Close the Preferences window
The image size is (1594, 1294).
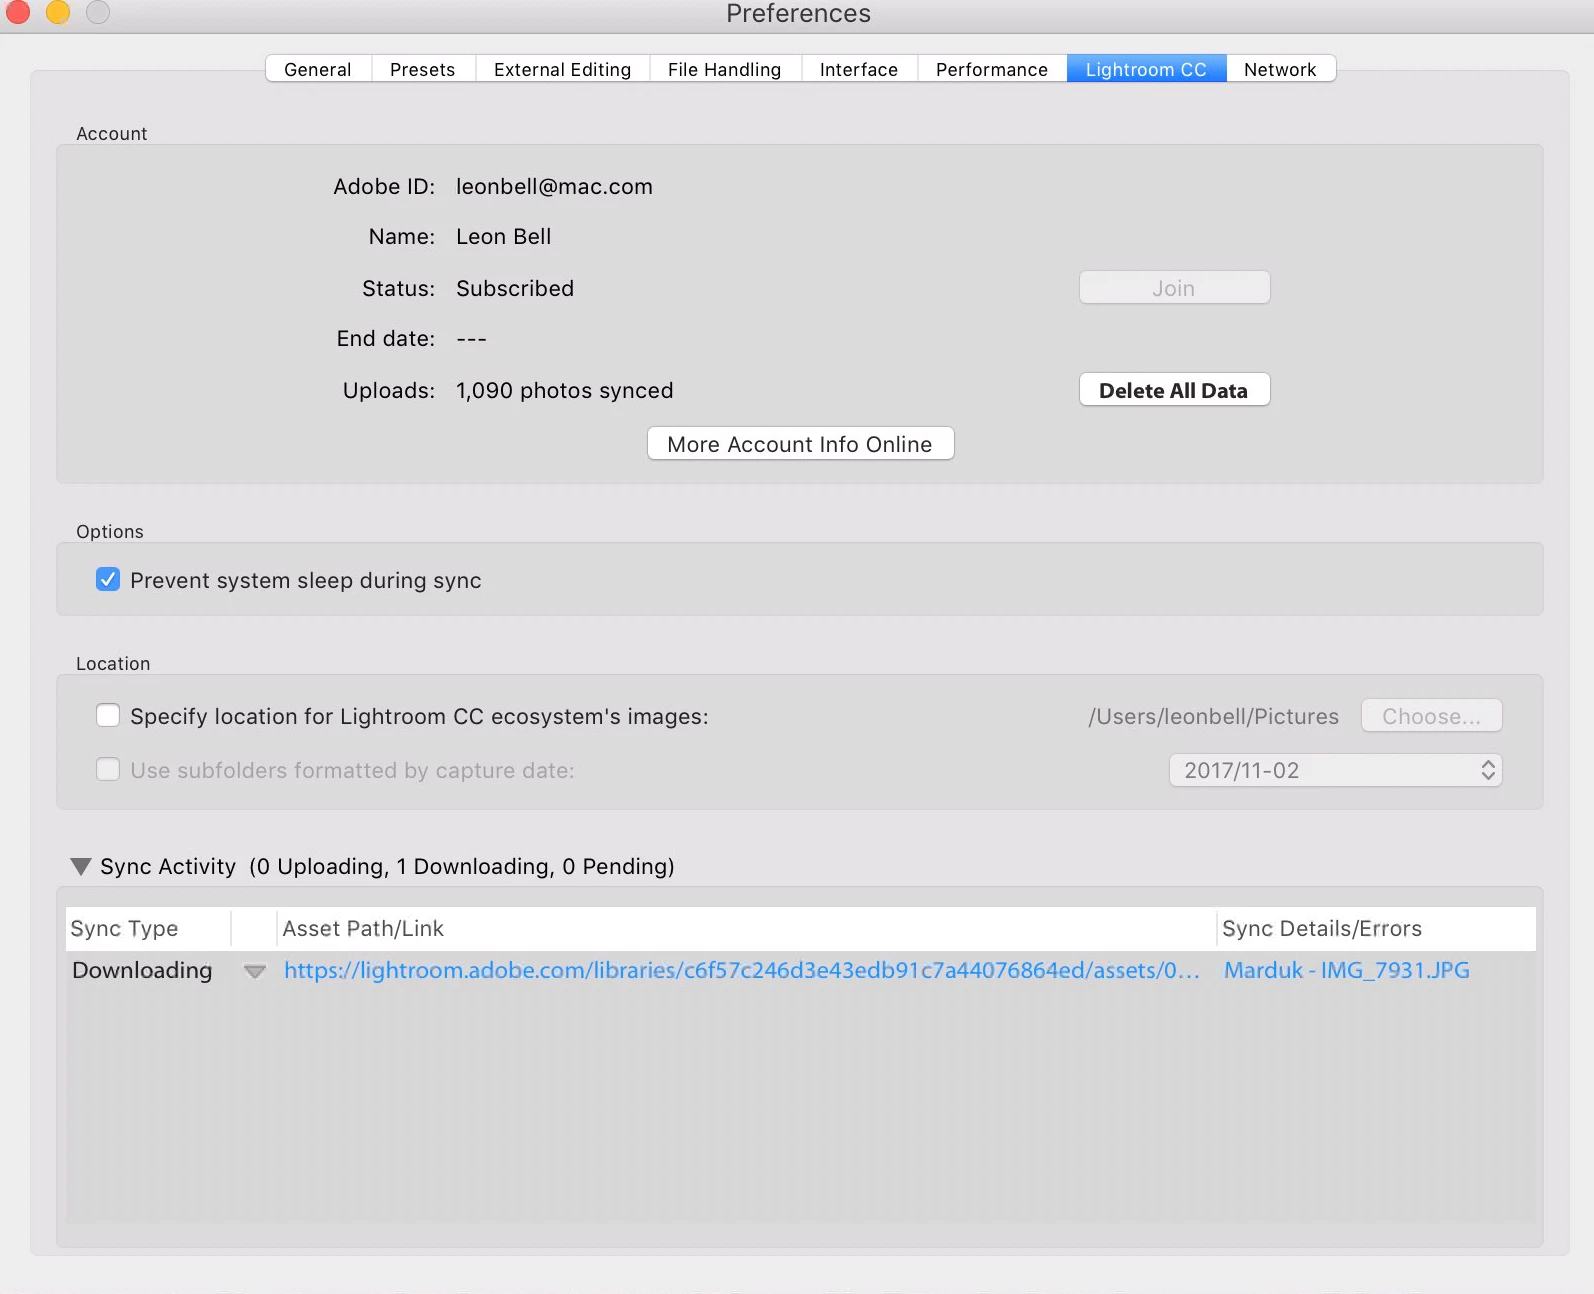18,12
